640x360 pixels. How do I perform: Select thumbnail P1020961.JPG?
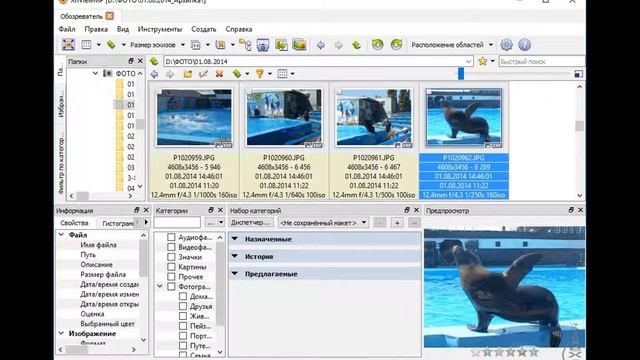pos(373,142)
